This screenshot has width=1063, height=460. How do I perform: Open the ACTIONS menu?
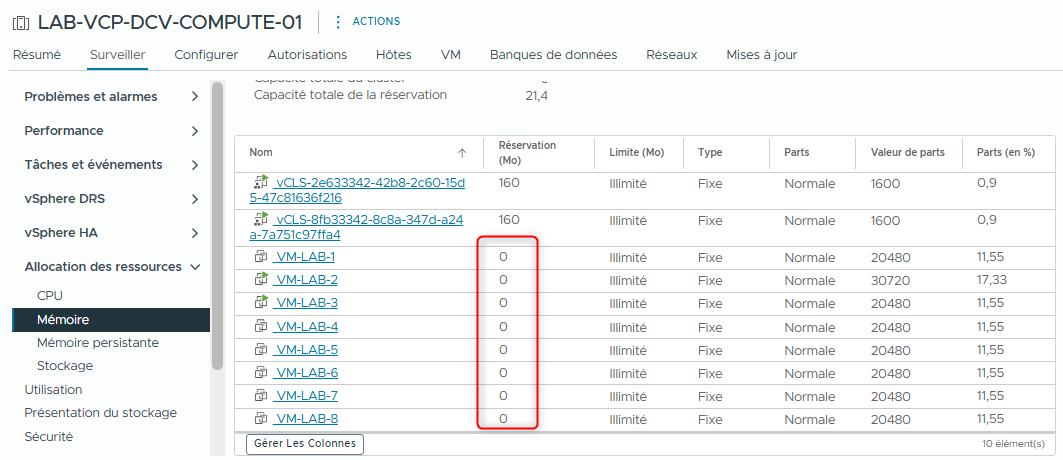point(376,22)
